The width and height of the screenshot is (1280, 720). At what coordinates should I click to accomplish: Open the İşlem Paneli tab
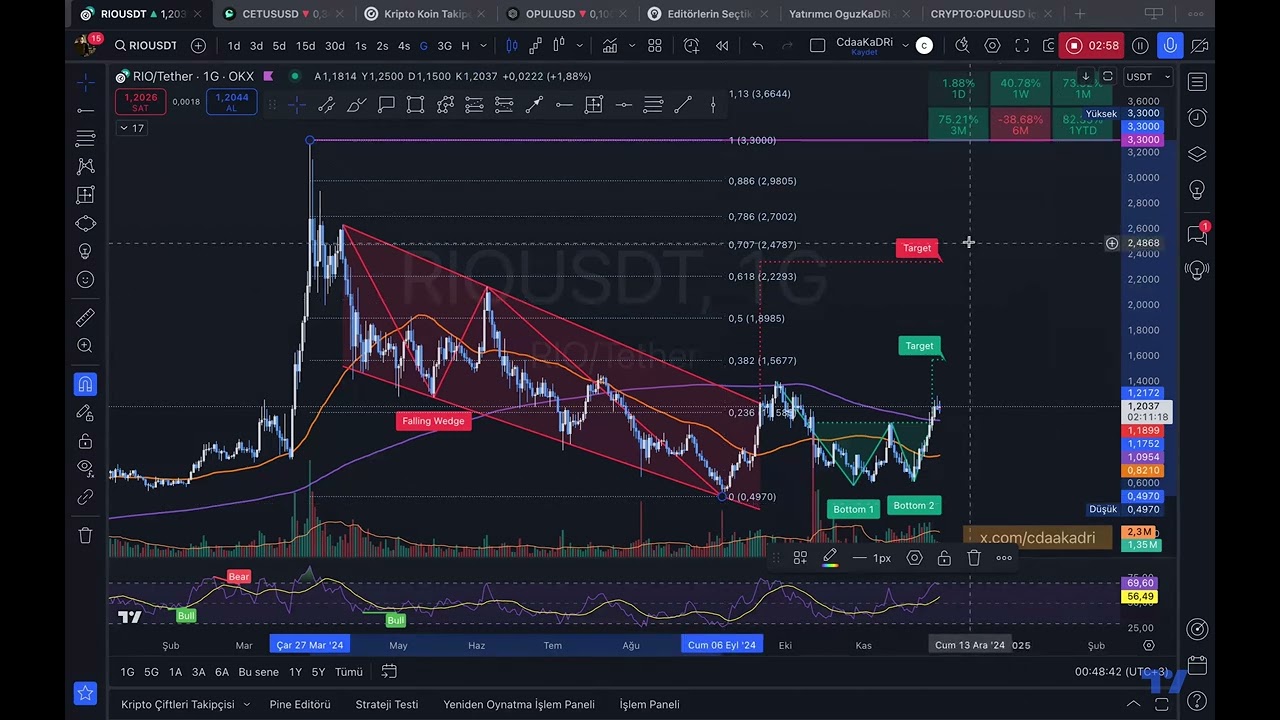650,704
